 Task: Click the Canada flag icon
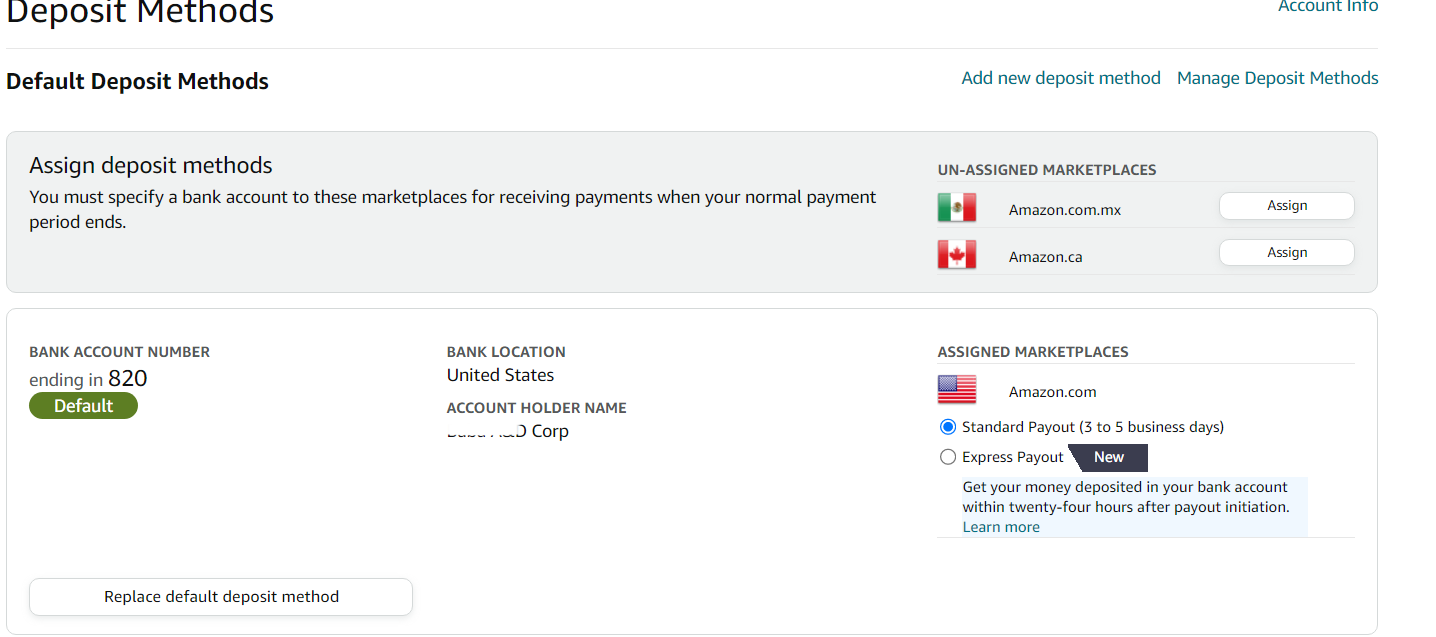(957, 255)
